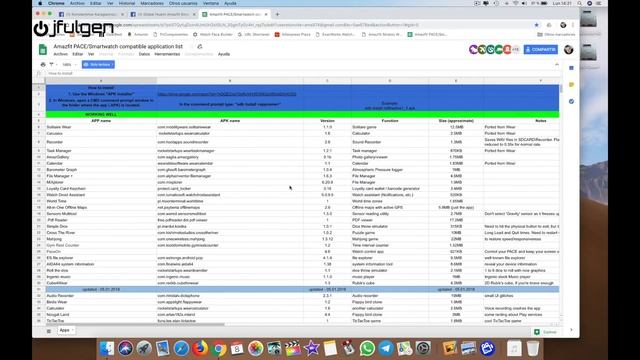640x360 pixels.
Task: Open the Tasks side panel icon
Action: tap(571, 101)
